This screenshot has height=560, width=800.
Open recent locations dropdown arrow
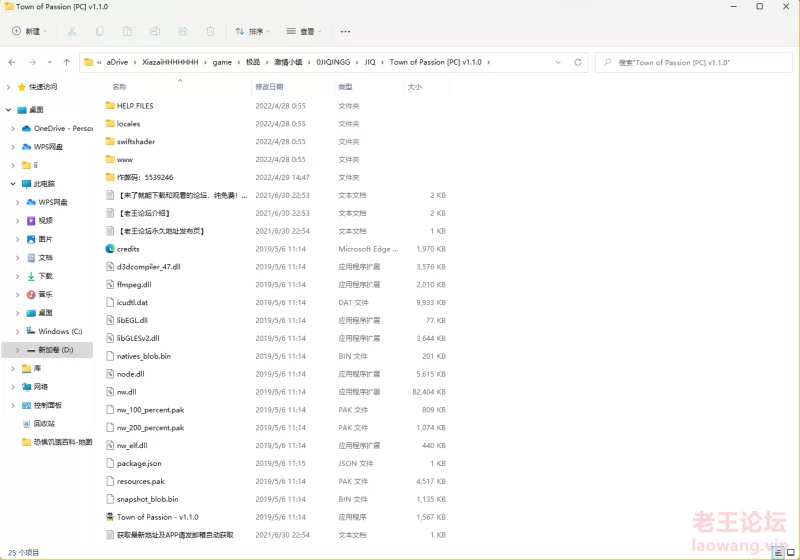tap(49, 62)
